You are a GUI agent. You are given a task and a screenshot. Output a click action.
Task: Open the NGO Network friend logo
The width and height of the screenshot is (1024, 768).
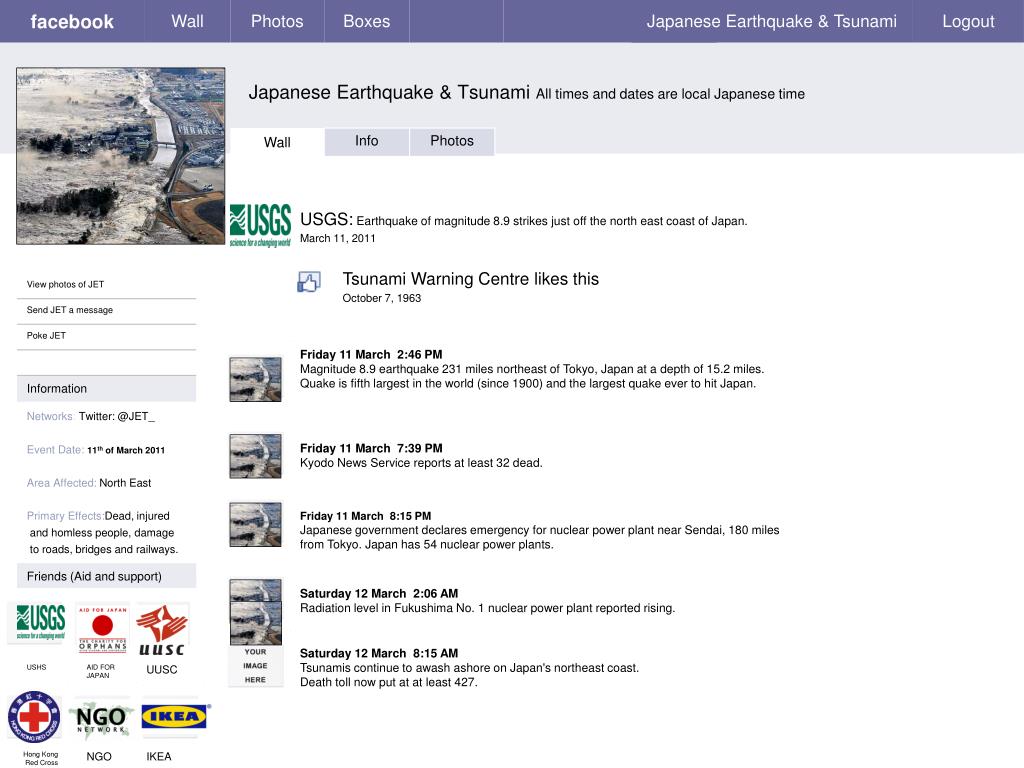coord(101,720)
